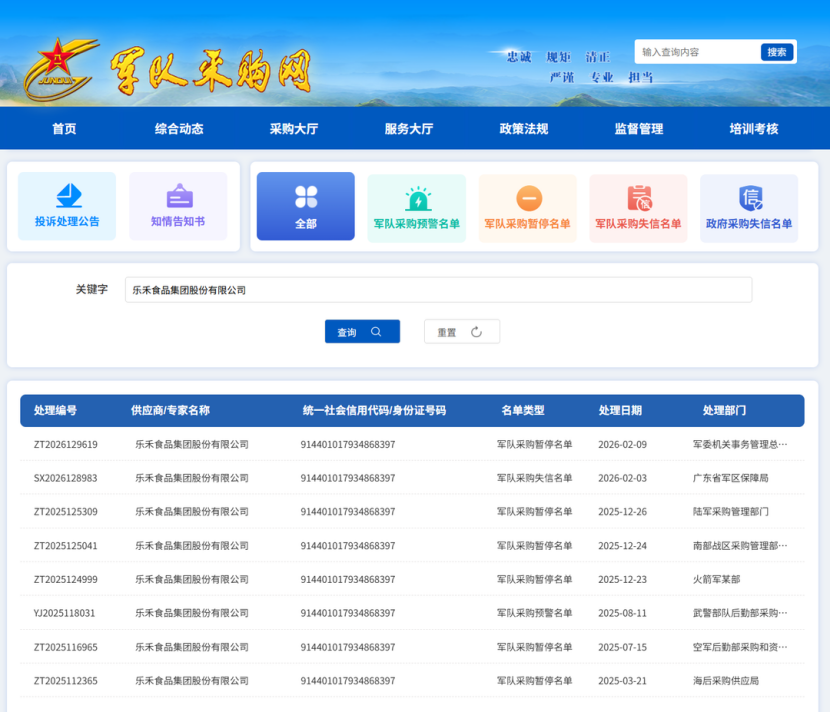Open 投诉处理公告 icon tile
The image size is (830, 712).
pyautogui.click(x=67, y=206)
